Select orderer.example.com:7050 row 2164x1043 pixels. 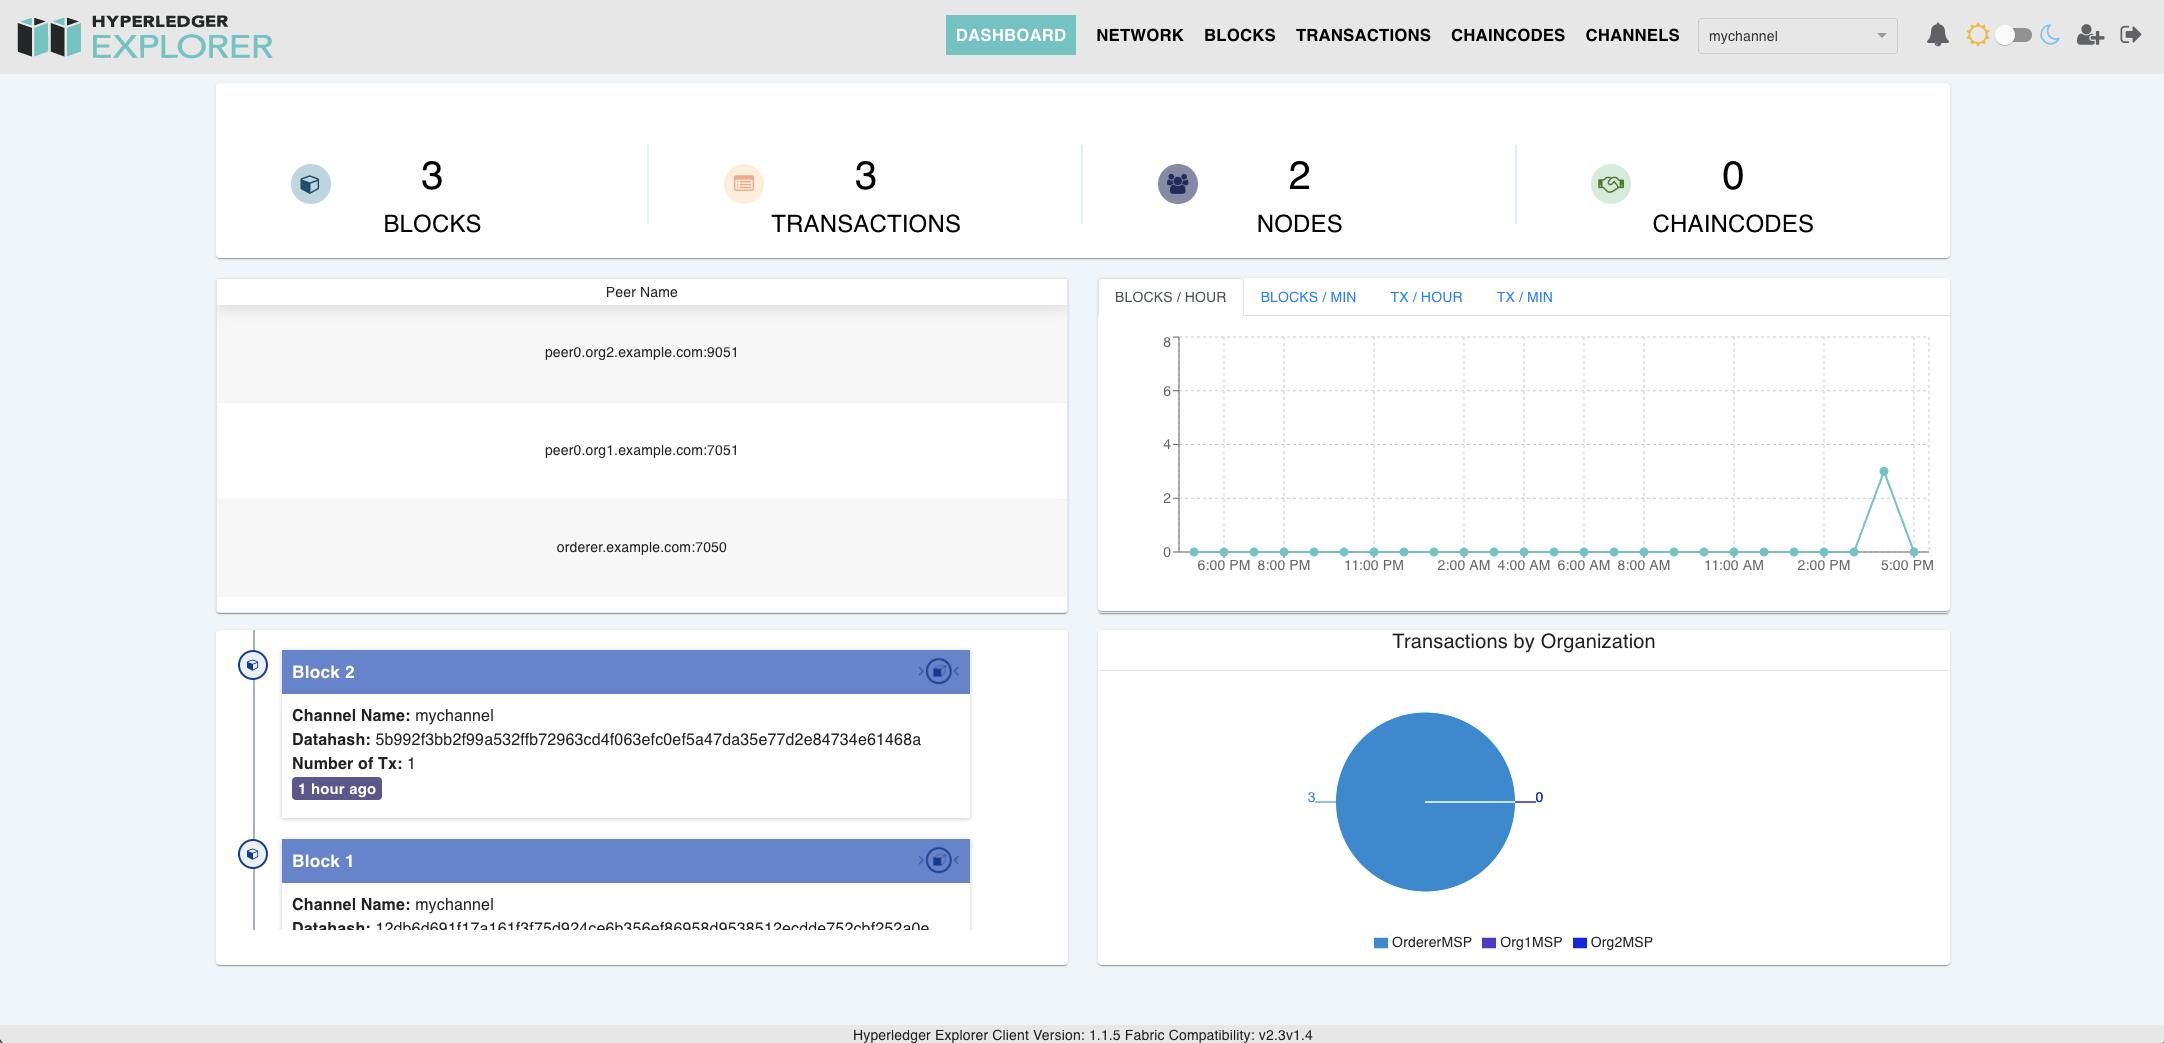(642, 548)
